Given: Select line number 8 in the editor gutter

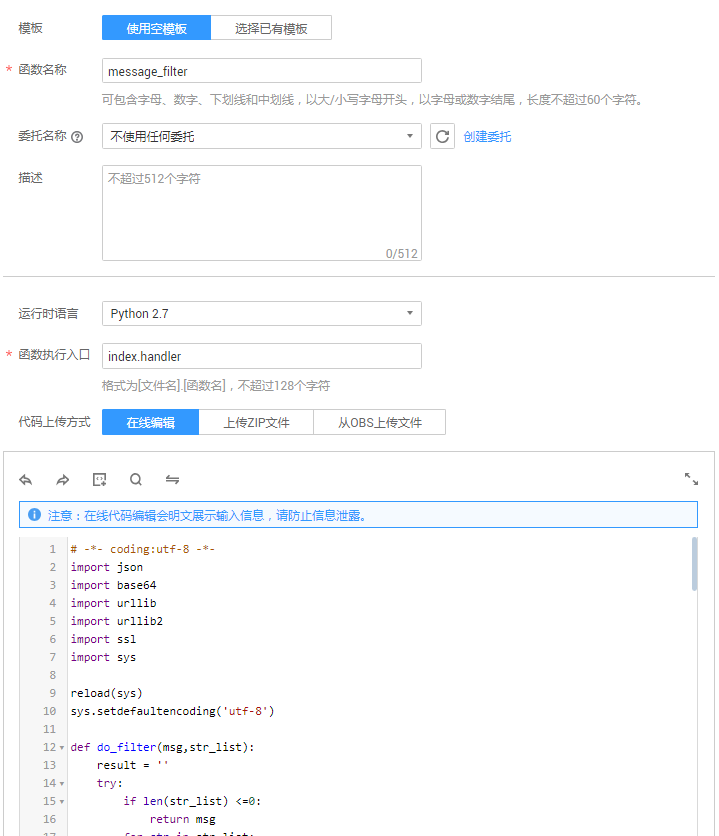Looking at the screenshot, I should point(53,676).
